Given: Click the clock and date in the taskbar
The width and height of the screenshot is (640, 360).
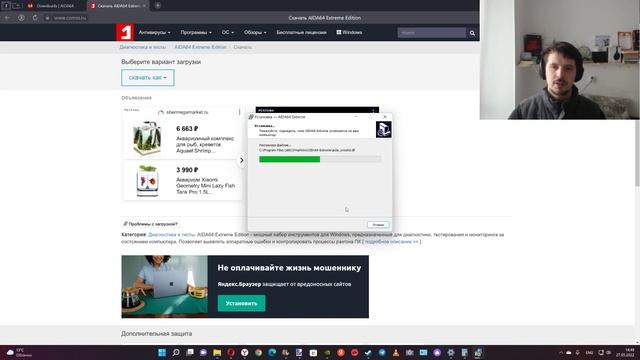Looking at the screenshot, I should (625, 353).
